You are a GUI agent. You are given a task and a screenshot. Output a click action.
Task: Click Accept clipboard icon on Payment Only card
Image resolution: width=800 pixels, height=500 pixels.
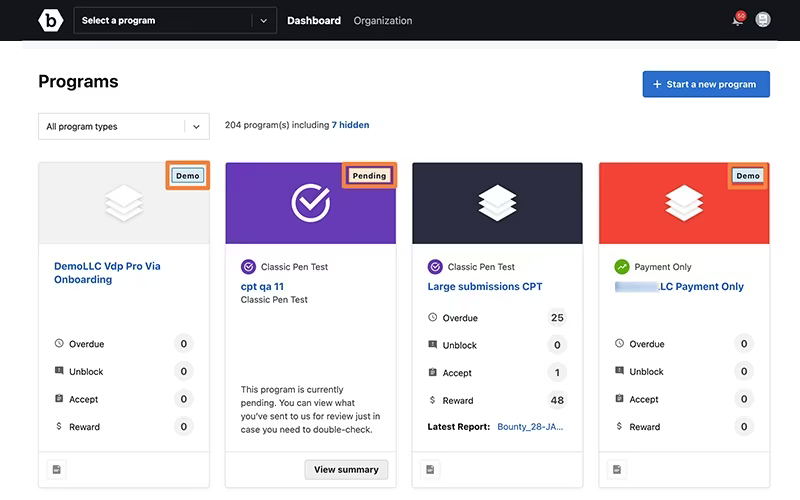(619, 398)
